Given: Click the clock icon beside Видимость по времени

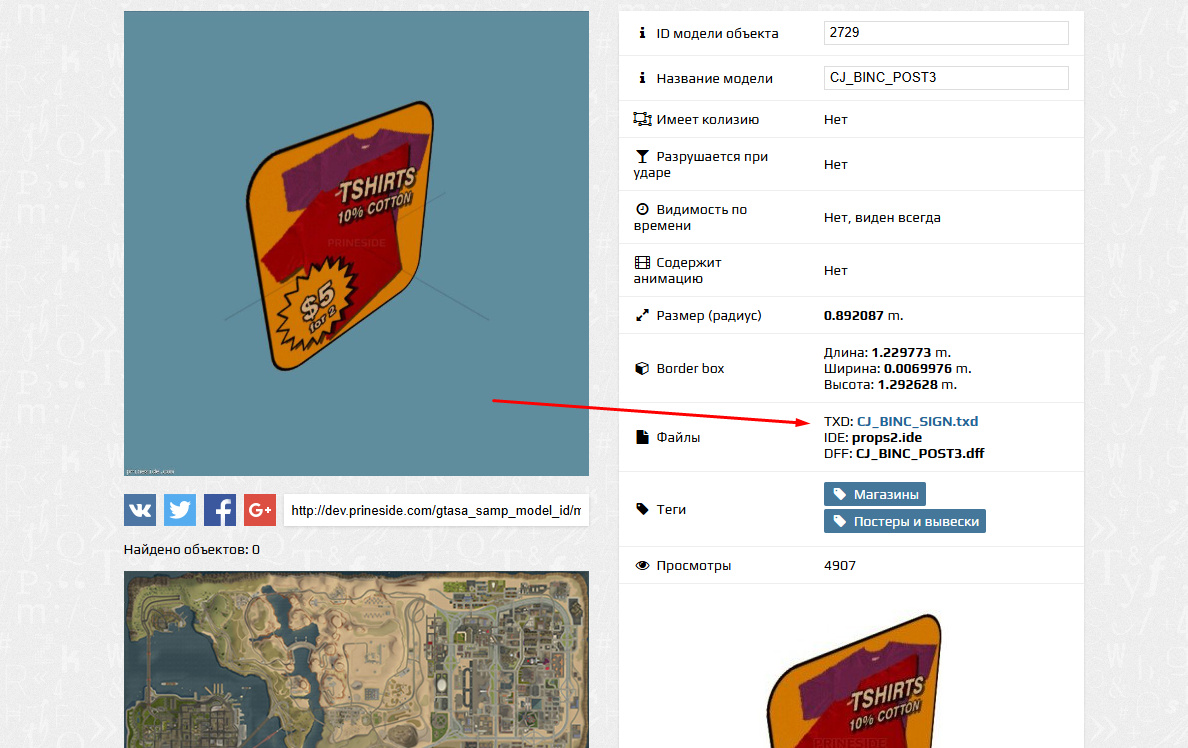Looking at the screenshot, I should (642, 210).
